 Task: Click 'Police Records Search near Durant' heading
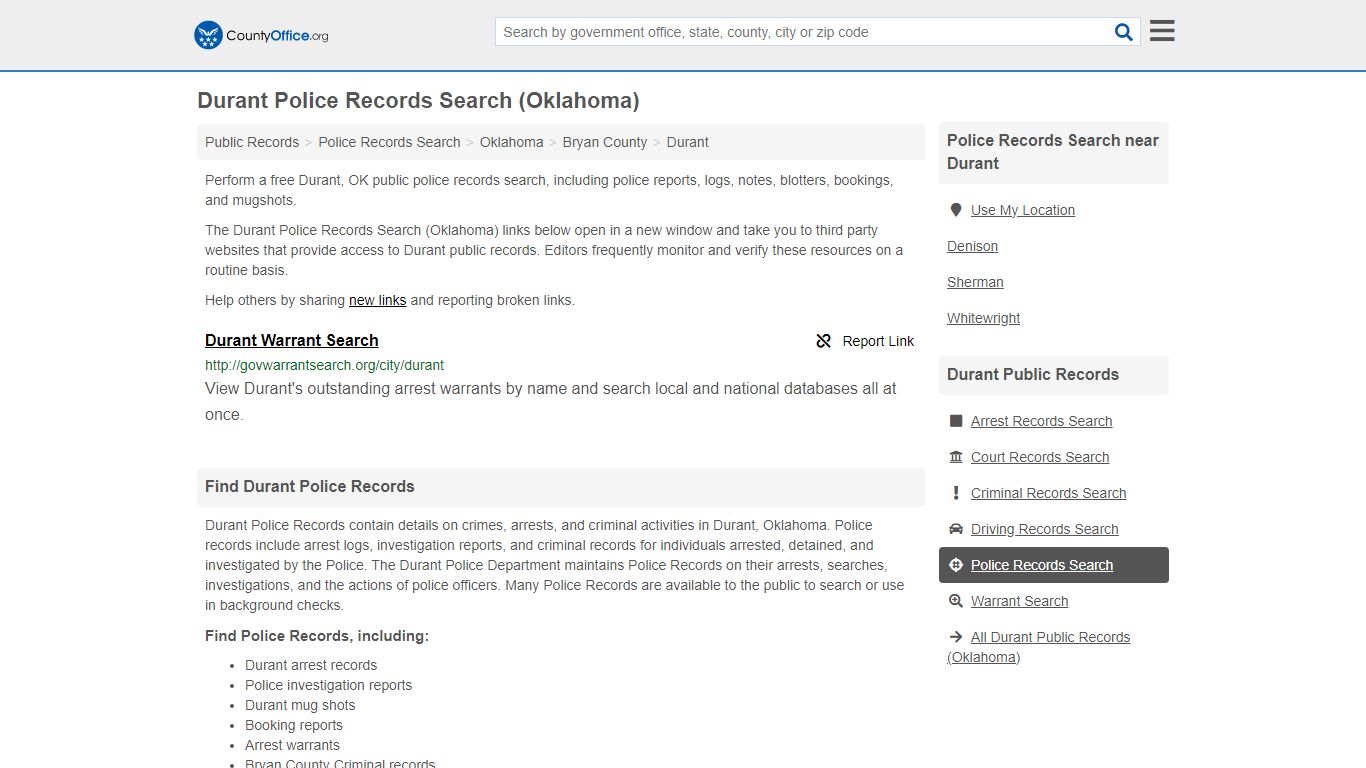1053,152
